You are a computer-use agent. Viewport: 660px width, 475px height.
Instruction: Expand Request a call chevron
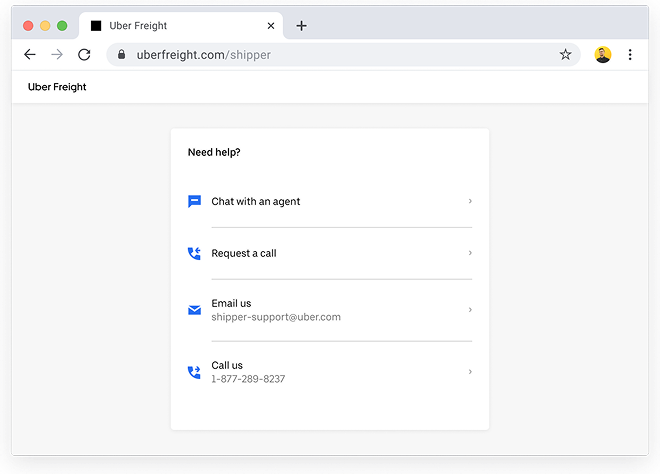[x=470, y=253]
